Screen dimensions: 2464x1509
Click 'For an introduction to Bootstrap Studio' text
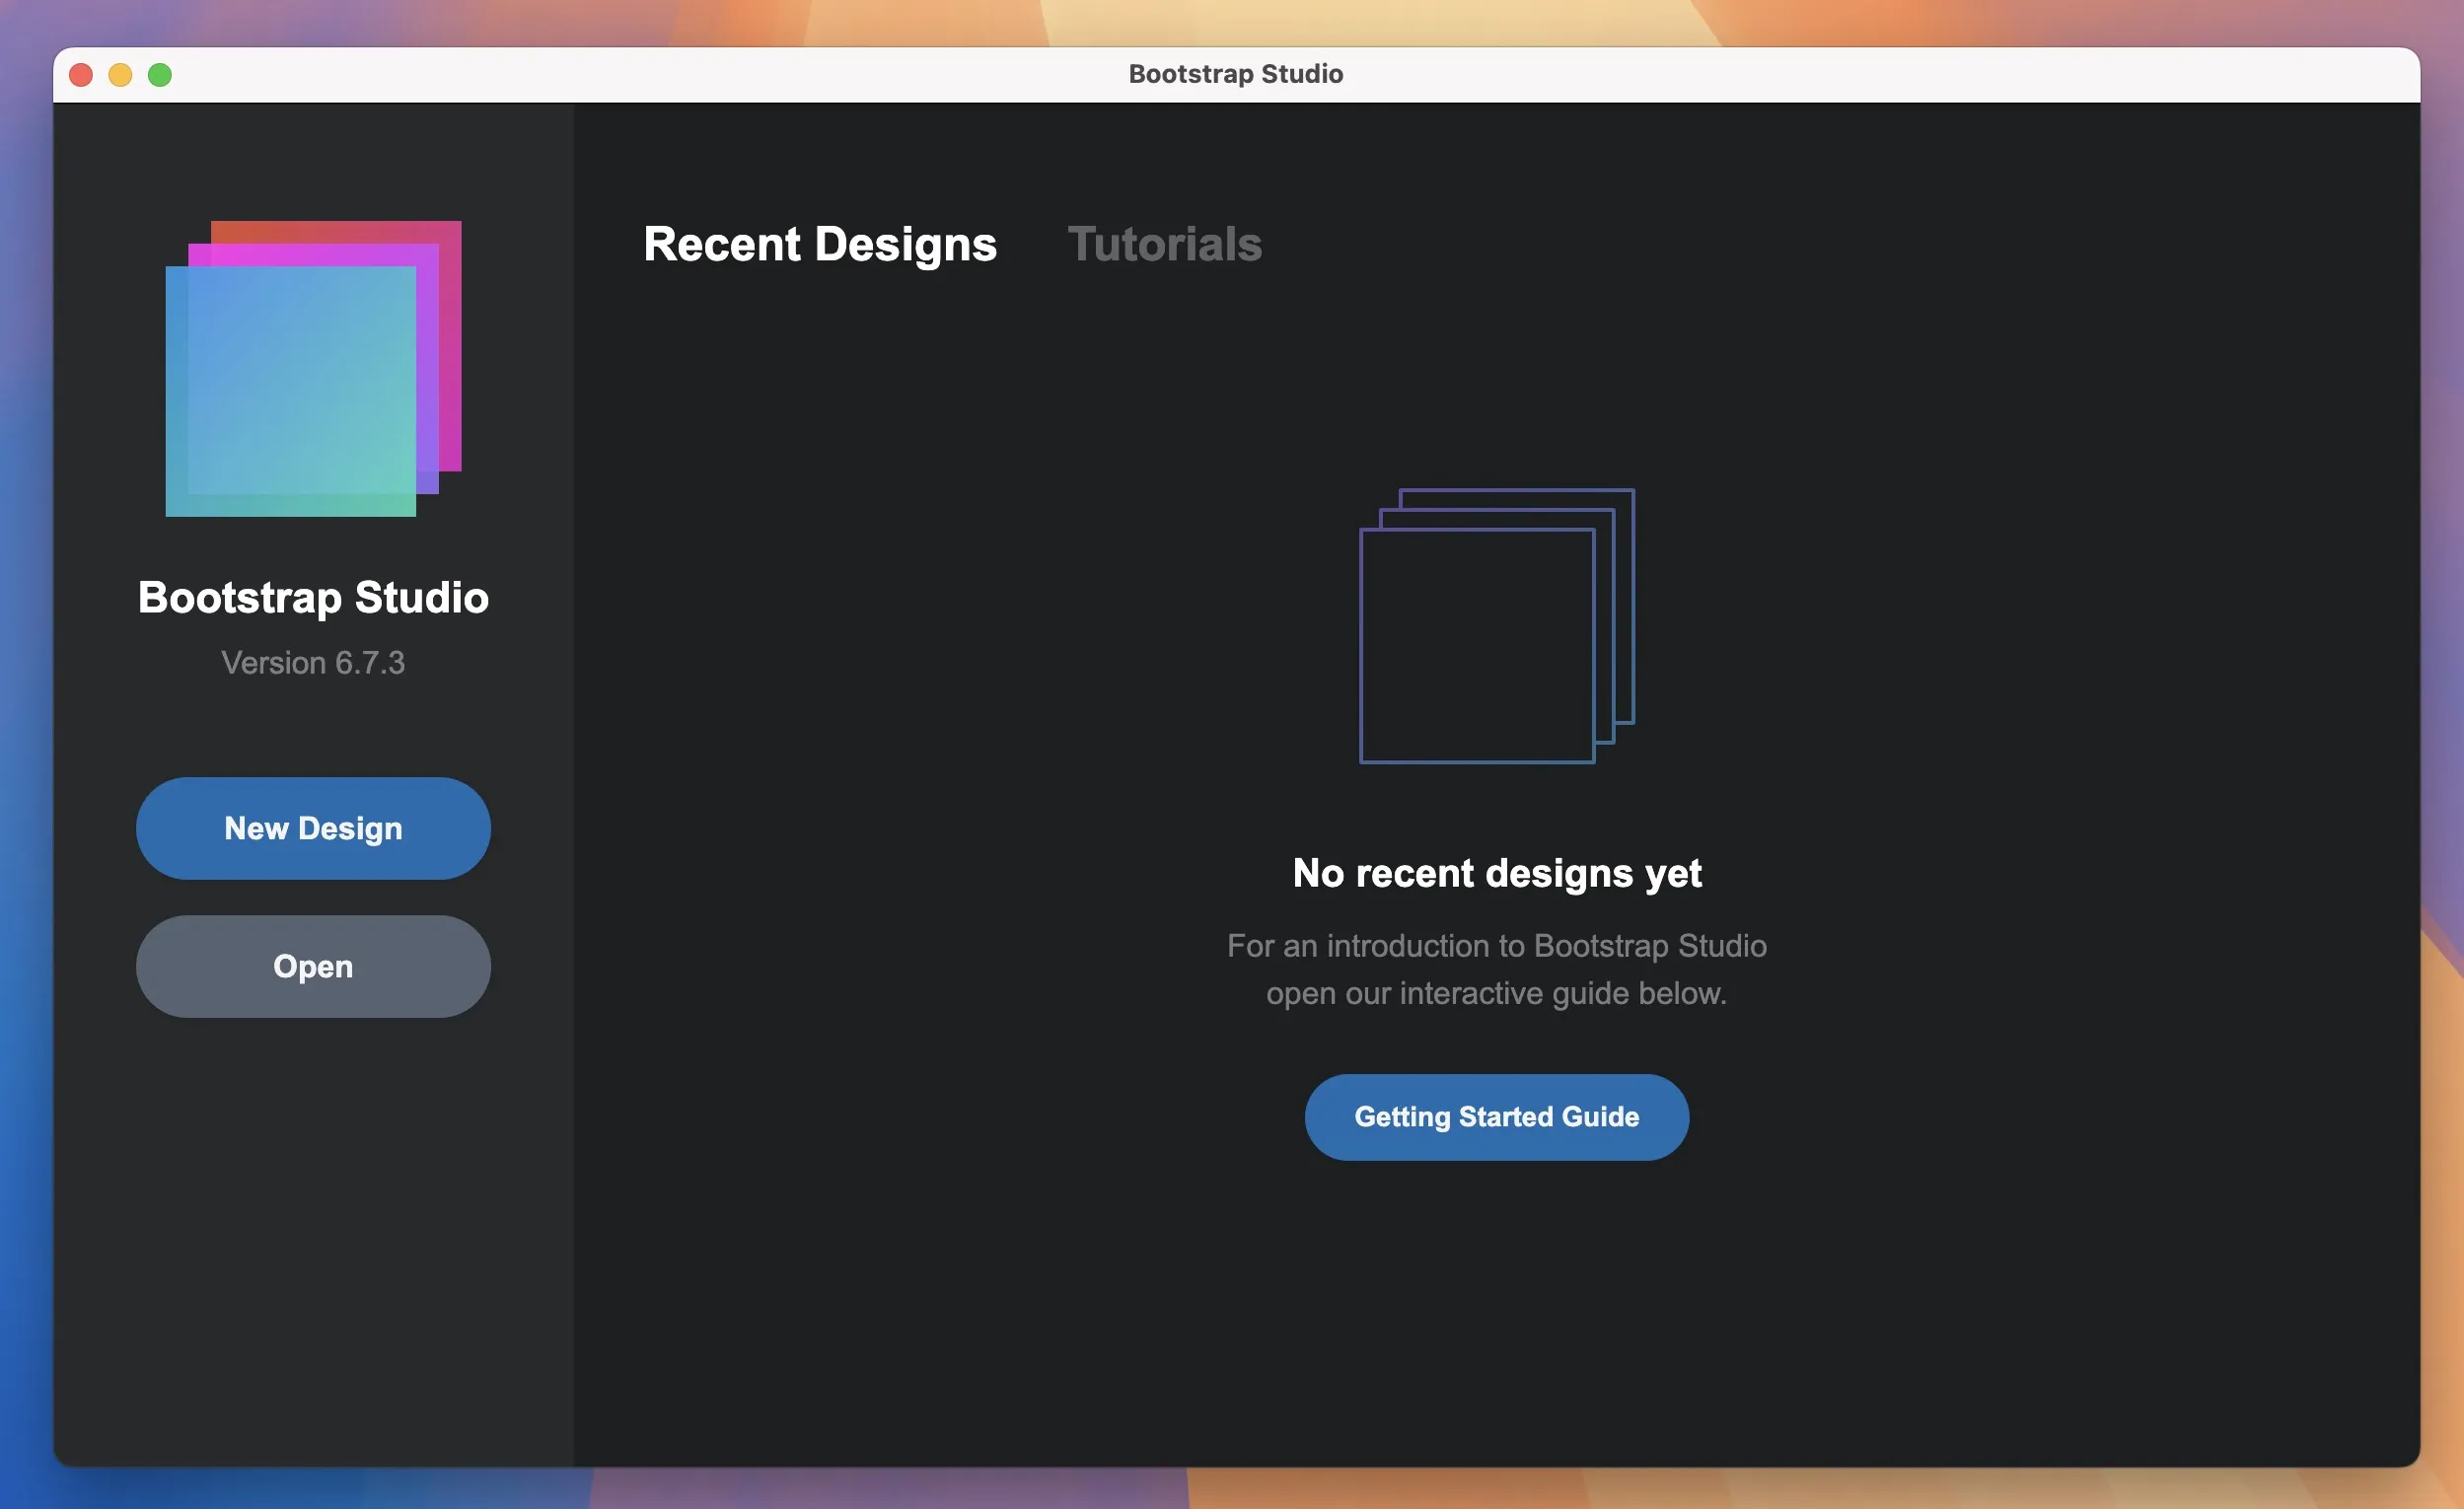click(1497, 946)
